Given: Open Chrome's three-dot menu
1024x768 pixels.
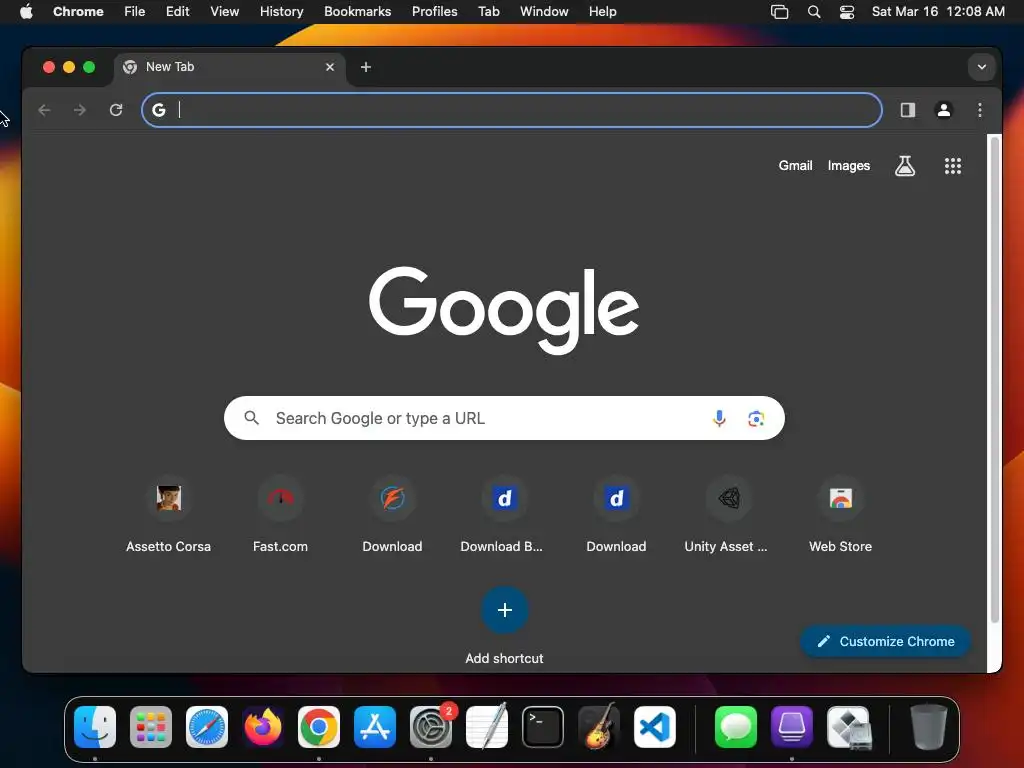Looking at the screenshot, I should 980,110.
